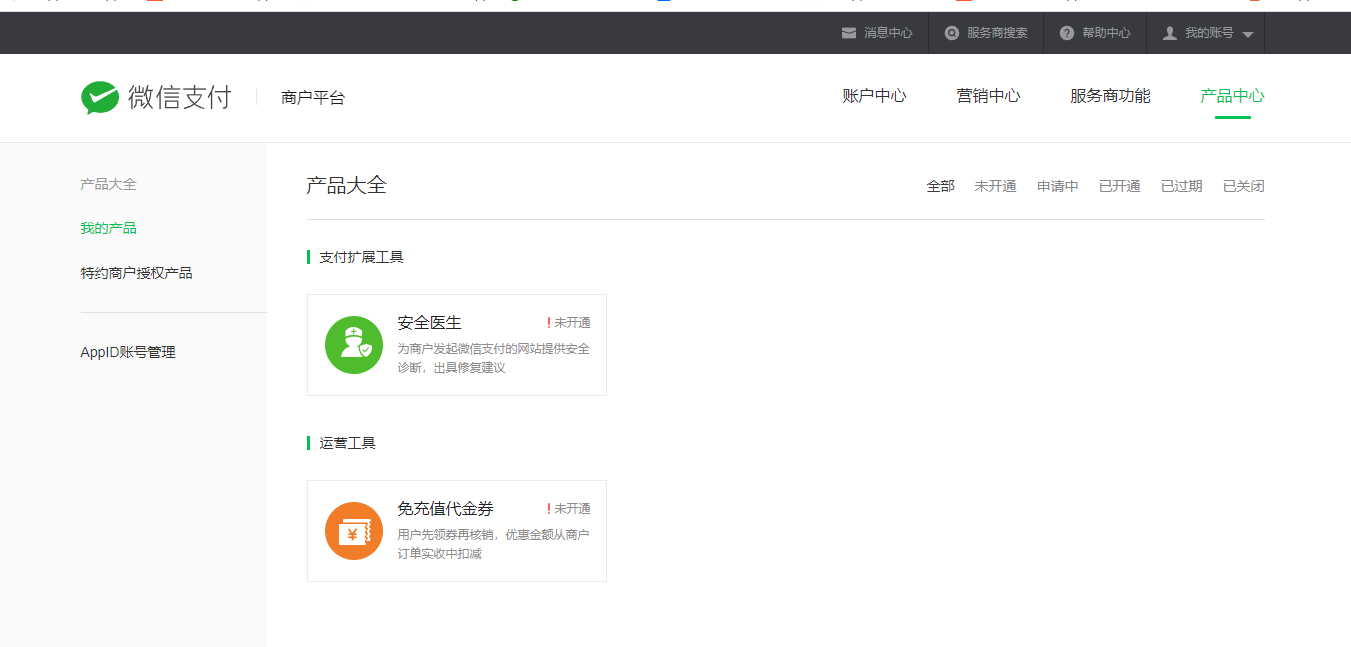Click the 商户平台 header label
Viewport: 1351px width, 647px height.
tap(313, 98)
